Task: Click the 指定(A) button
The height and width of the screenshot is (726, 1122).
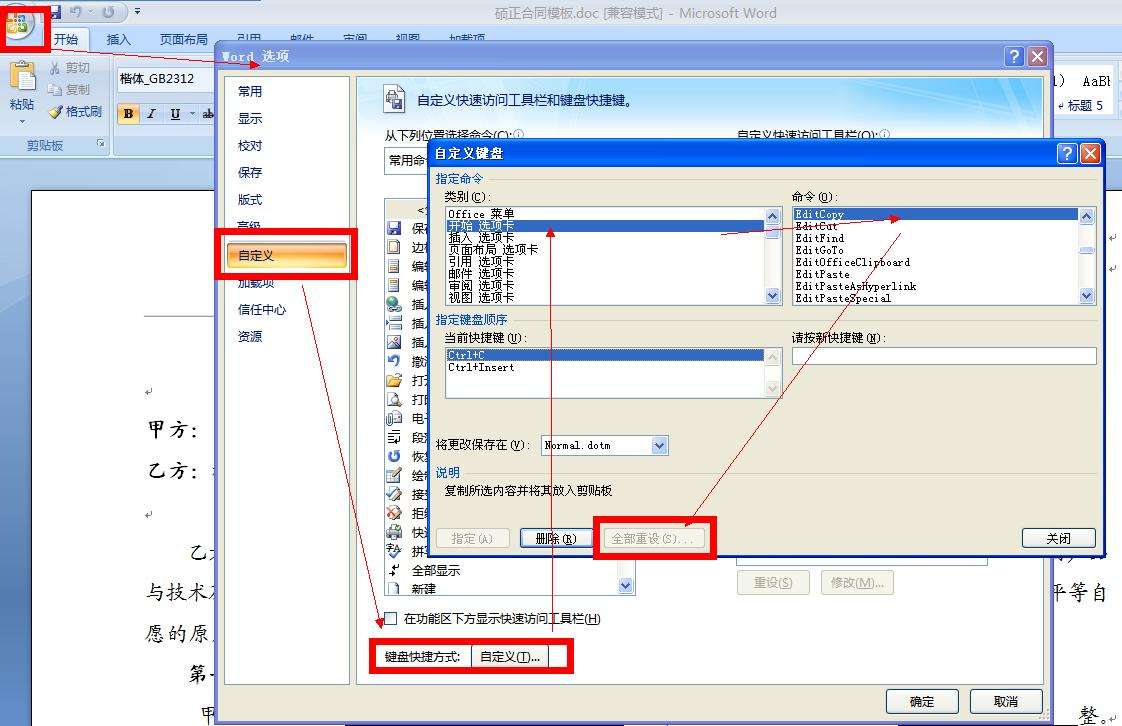Action: 472,539
